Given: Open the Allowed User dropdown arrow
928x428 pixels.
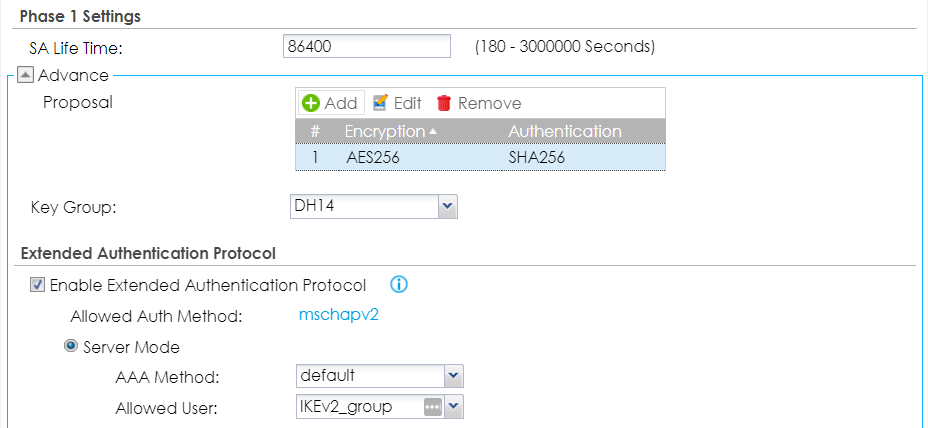Looking at the screenshot, I should [453, 406].
